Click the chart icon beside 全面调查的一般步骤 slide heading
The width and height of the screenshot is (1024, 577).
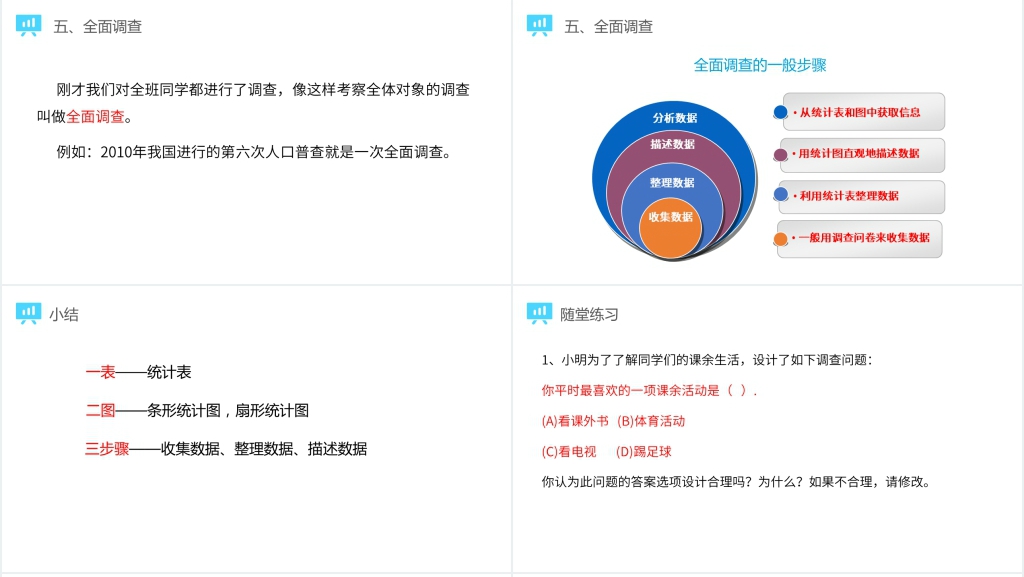pyautogui.click(x=539, y=25)
